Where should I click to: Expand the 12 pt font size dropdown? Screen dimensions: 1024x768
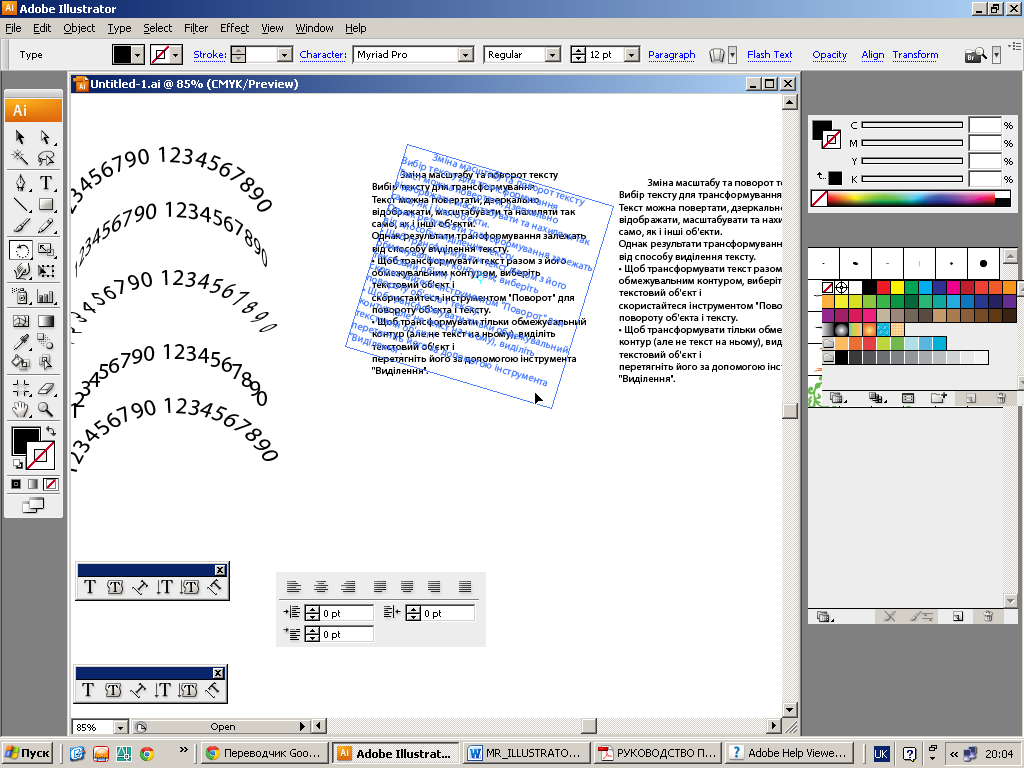[x=632, y=55]
